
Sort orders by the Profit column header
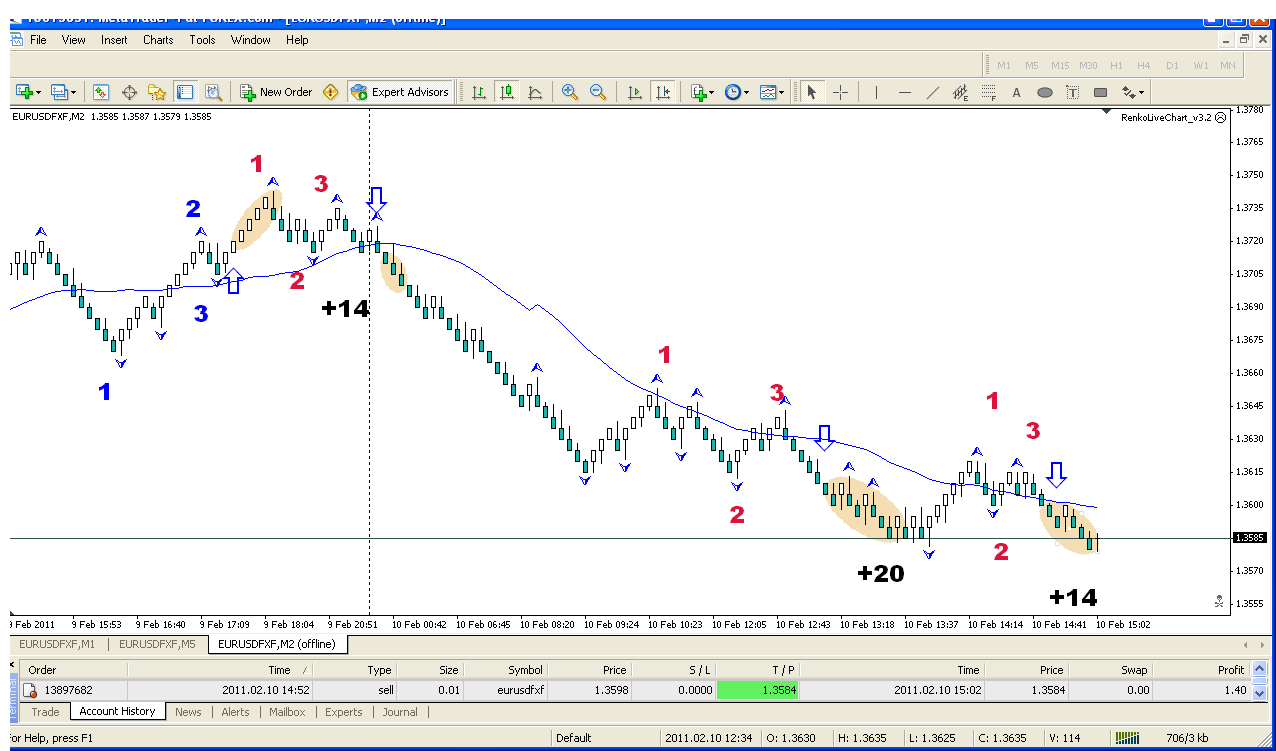1230,670
